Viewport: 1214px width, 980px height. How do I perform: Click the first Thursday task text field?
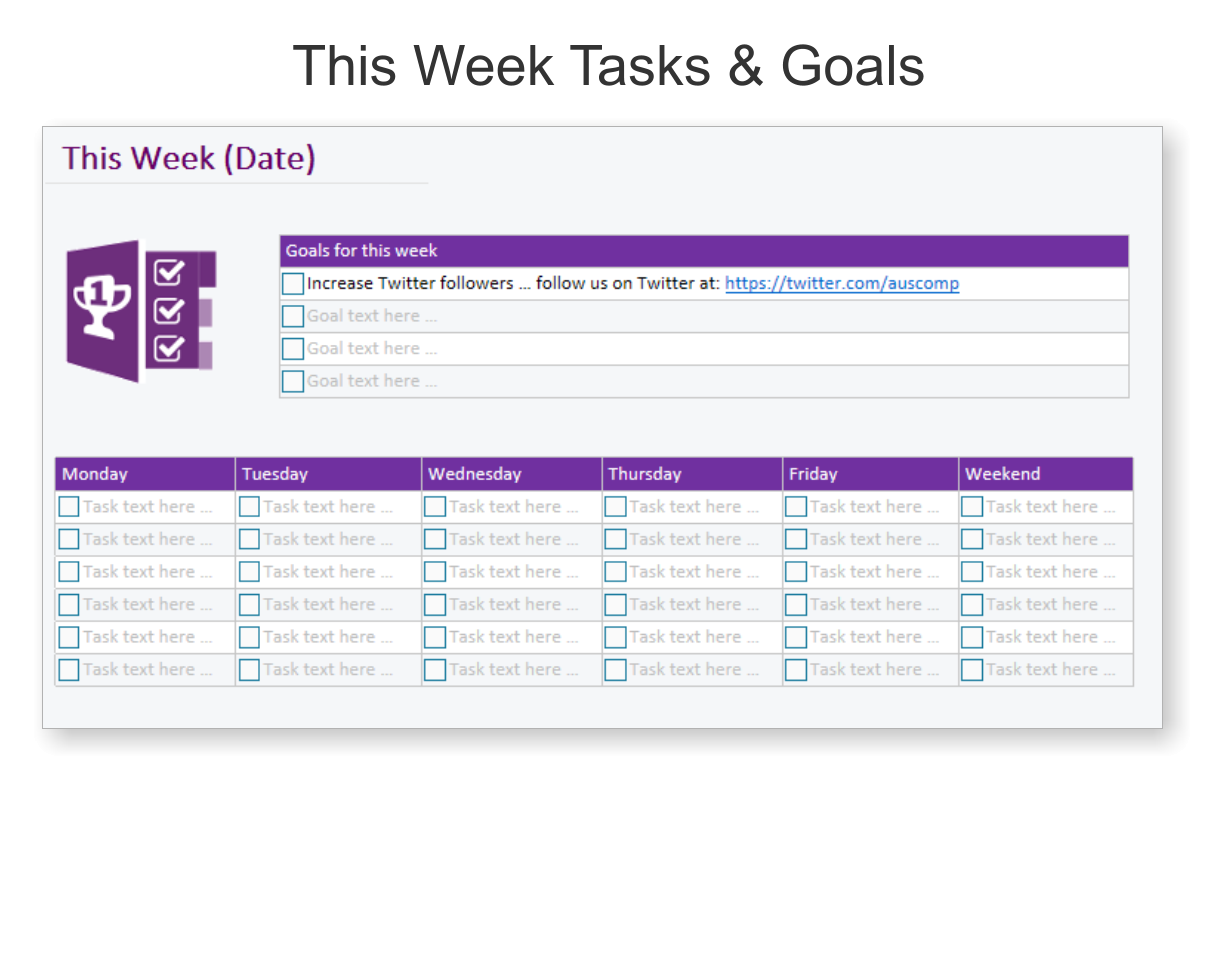pyautogui.click(x=694, y=507)
